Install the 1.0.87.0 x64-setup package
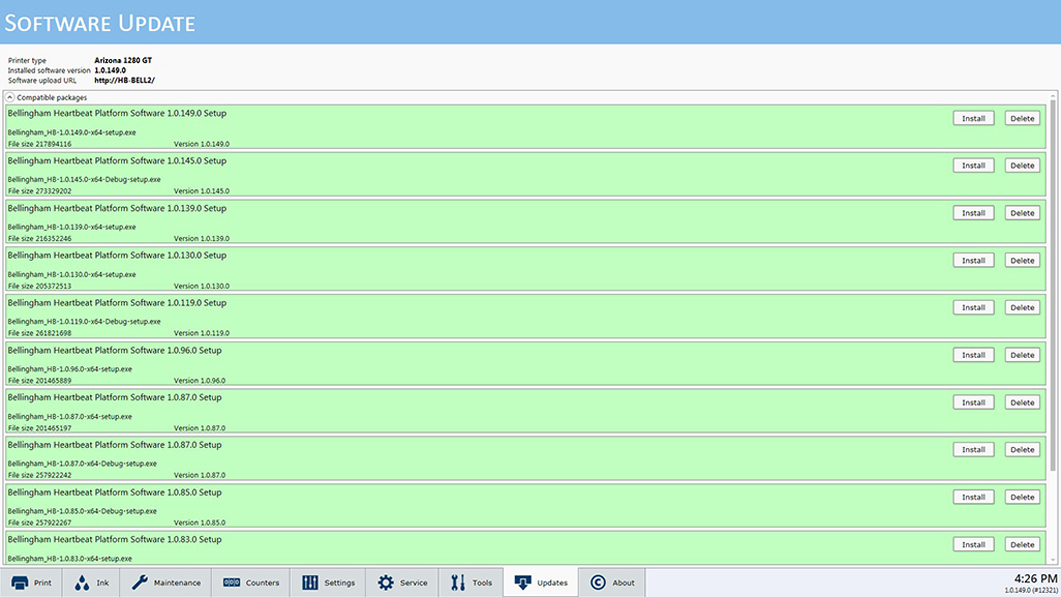The height and width of the screenshot is (597, 1061). [x=974, y=403]
